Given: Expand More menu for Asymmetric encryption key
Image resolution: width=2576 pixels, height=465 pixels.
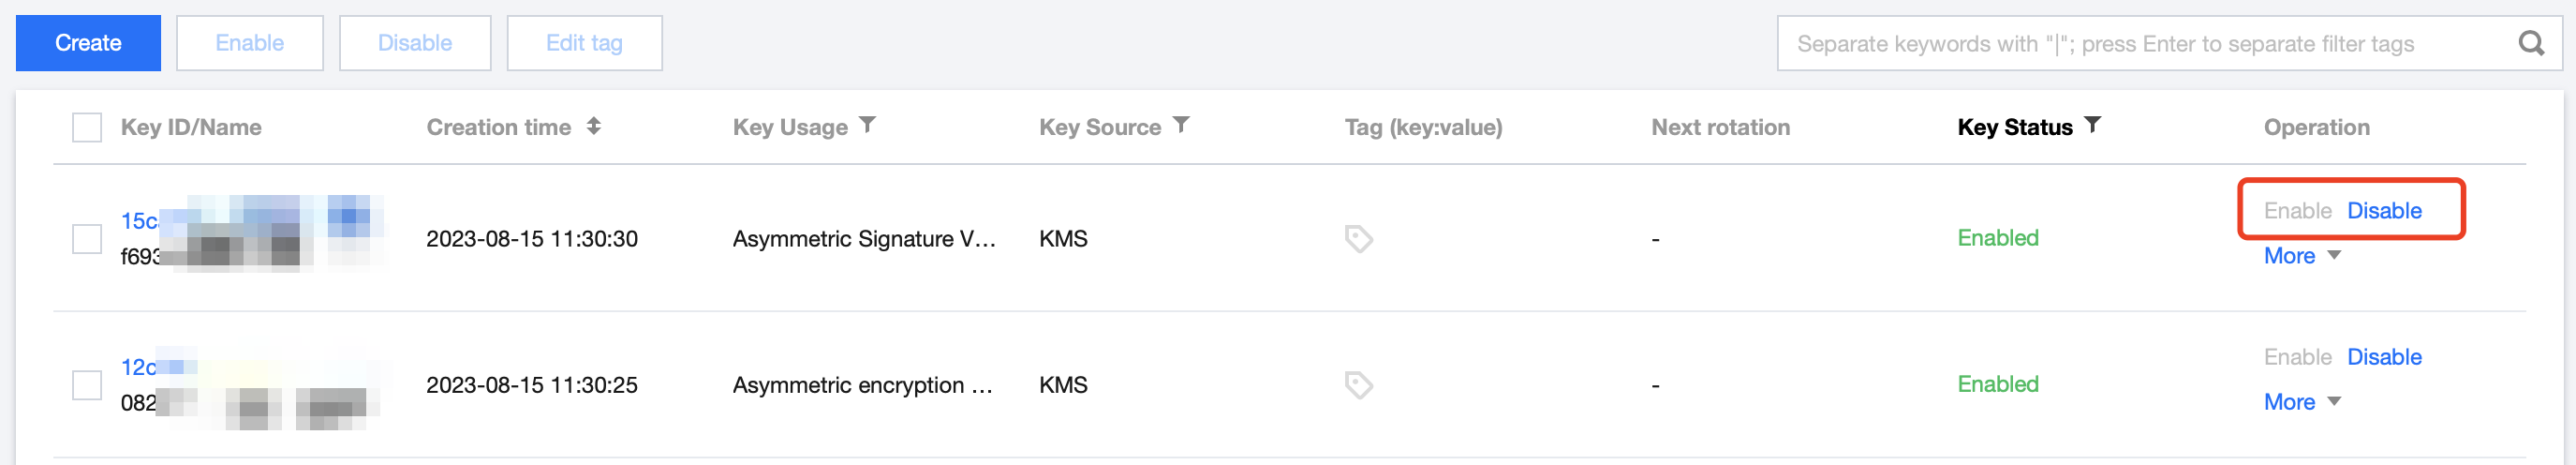Looking at the screenshot, I should click(2302, 402).
